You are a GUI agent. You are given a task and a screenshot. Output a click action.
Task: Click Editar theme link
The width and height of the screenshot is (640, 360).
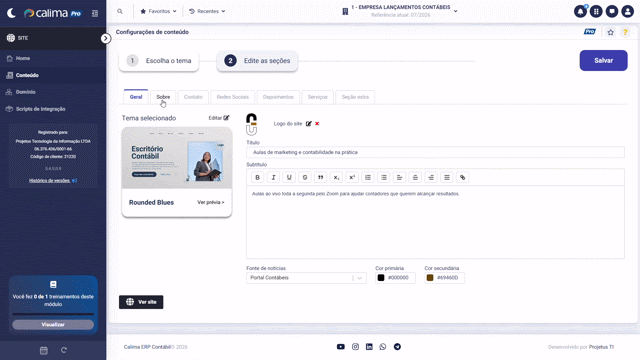219,118
